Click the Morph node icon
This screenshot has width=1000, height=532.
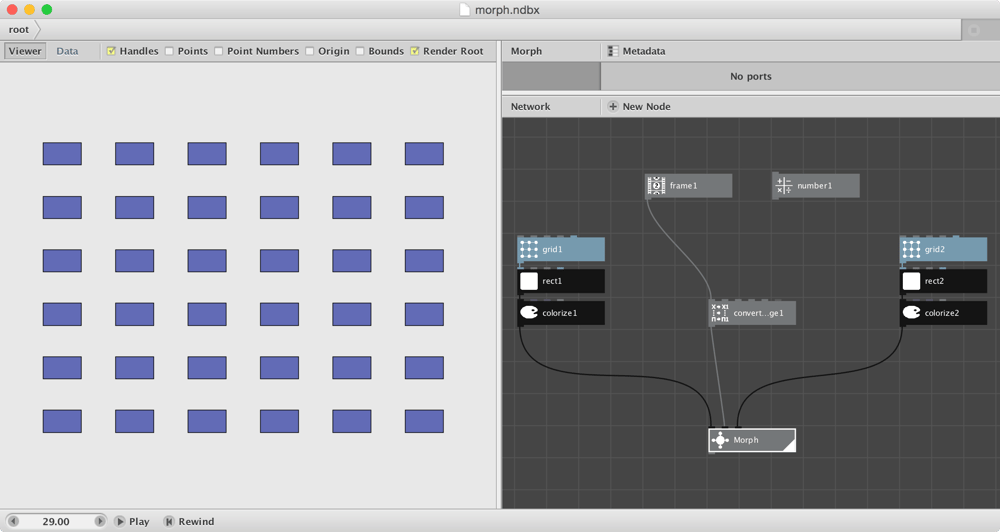click(x=720, y=440)
